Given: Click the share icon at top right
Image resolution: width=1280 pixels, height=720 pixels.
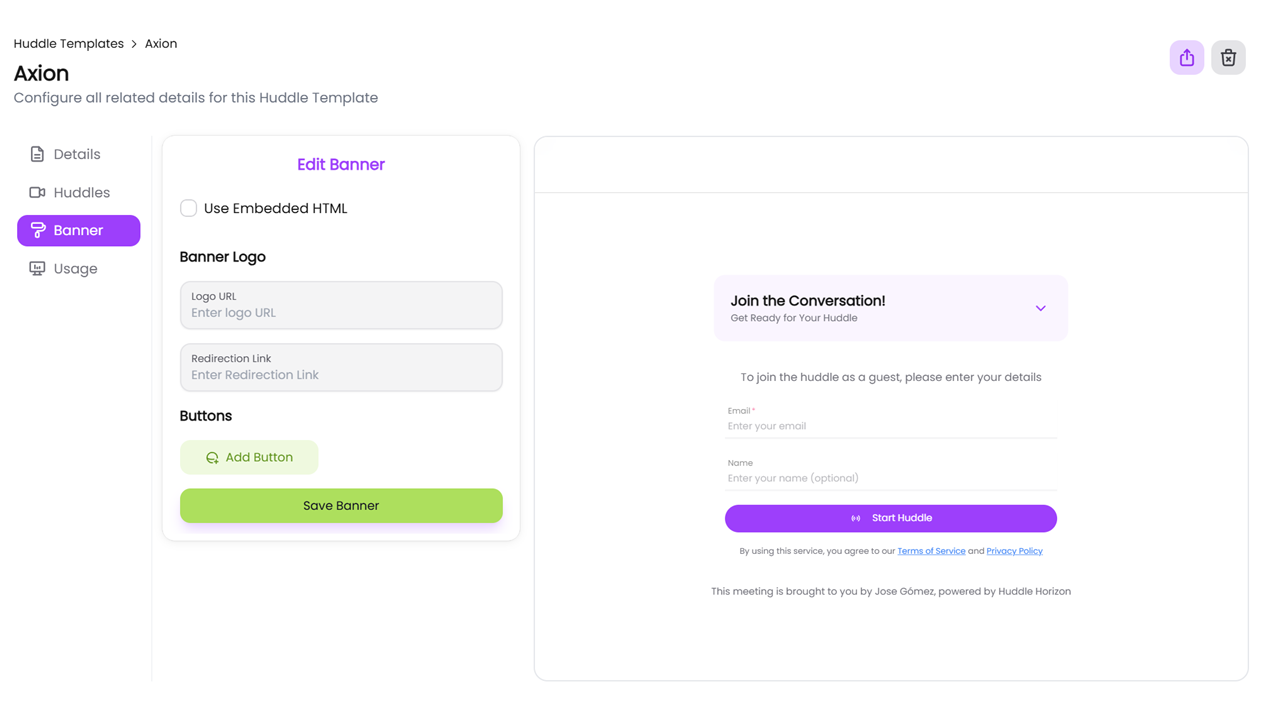Looking at the screenshot, I should click(1186, 57).
